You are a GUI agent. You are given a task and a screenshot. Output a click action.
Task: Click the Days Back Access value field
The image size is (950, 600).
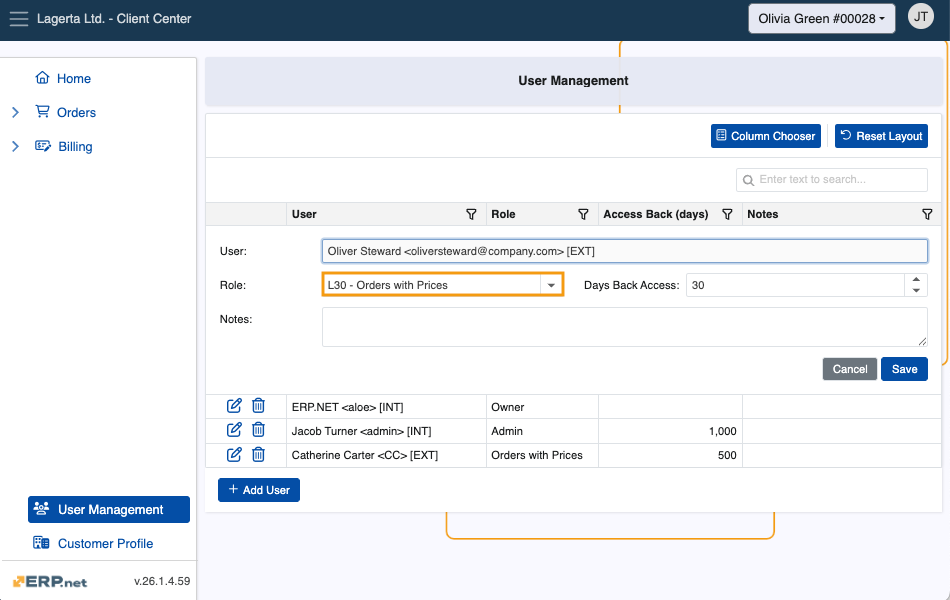[795, 285]
